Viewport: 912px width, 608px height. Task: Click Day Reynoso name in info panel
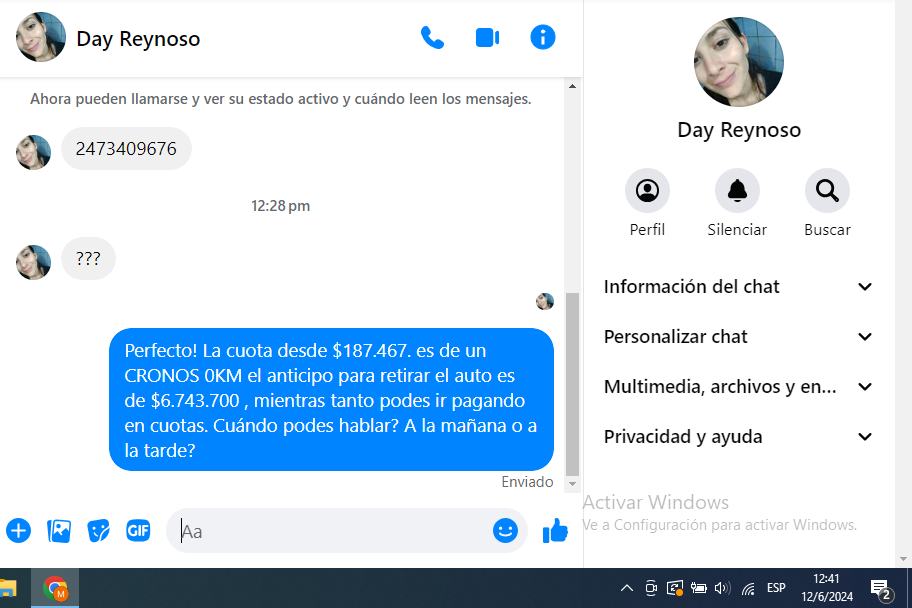[x=739, y=130]
